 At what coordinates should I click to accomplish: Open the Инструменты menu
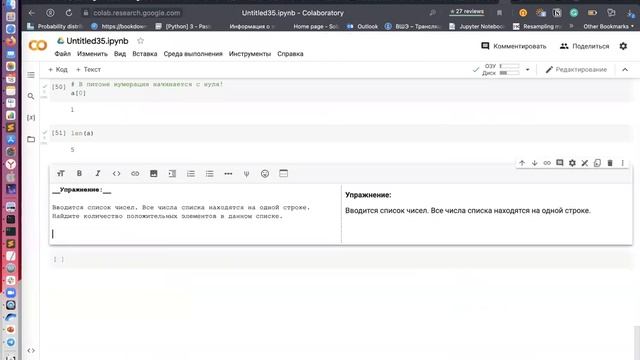pyautogui.click(x=250, y=54)
